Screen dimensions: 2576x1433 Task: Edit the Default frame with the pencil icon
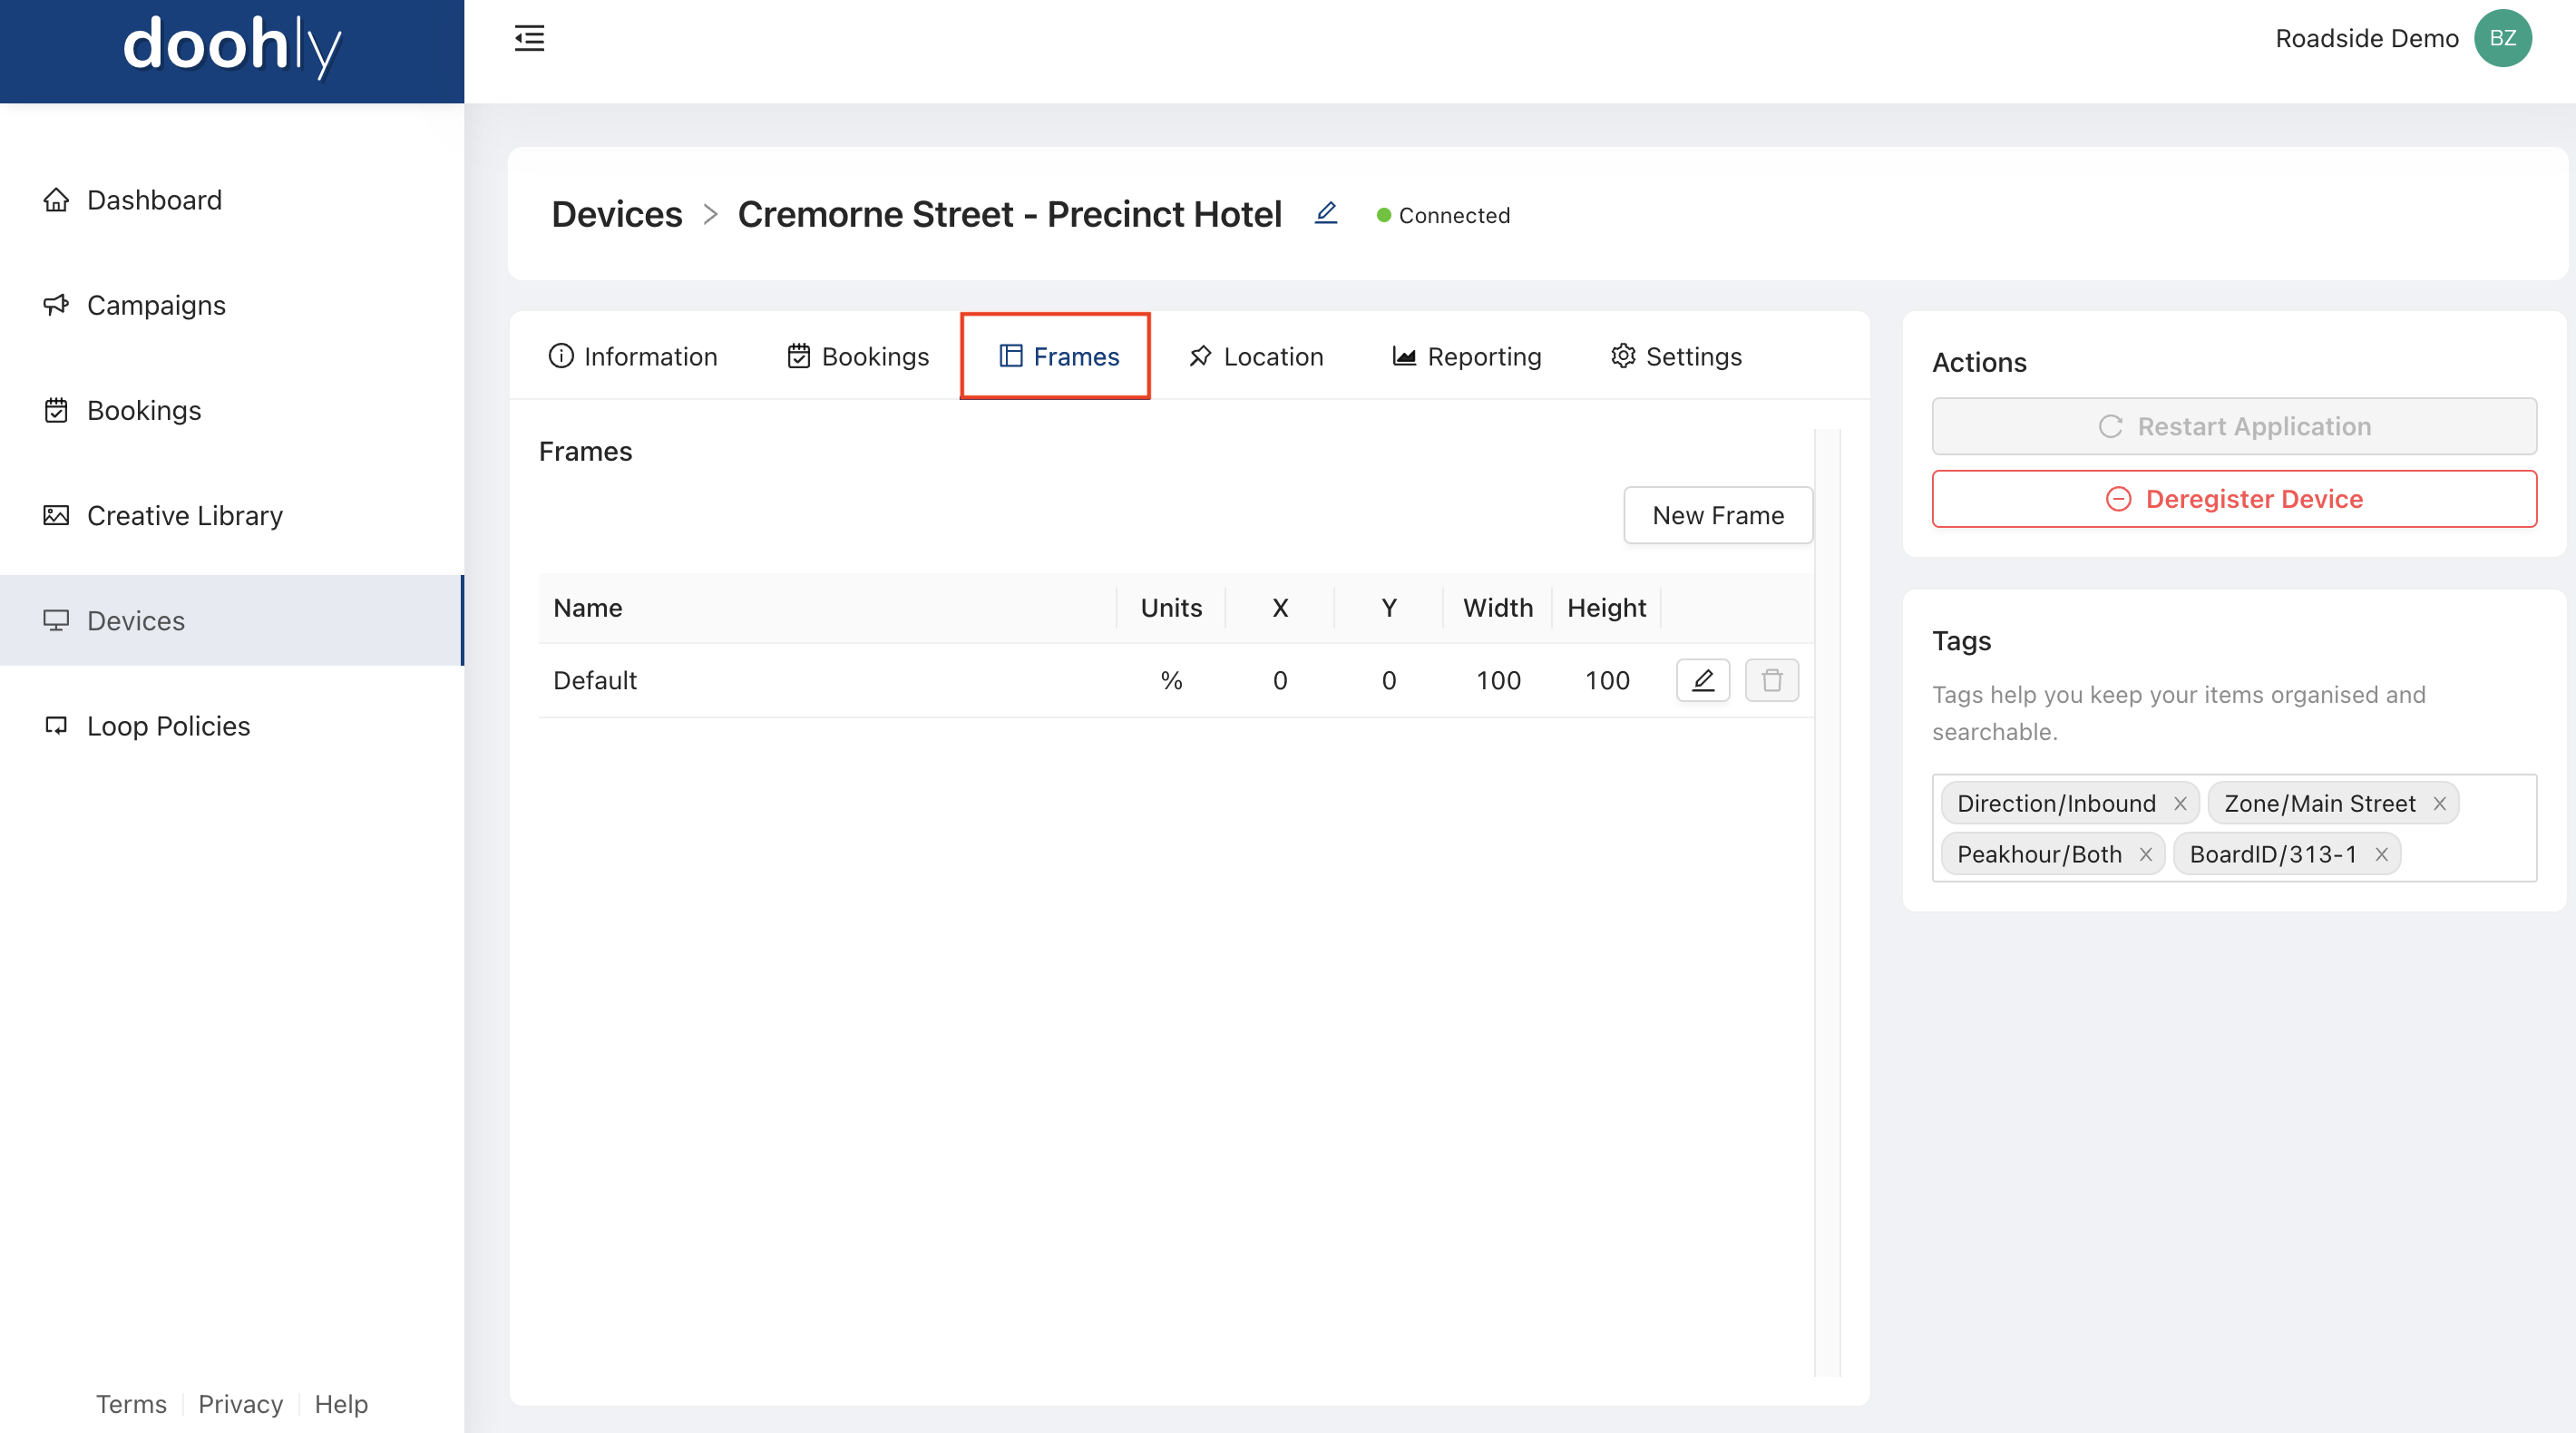[x=1702, y=680]
